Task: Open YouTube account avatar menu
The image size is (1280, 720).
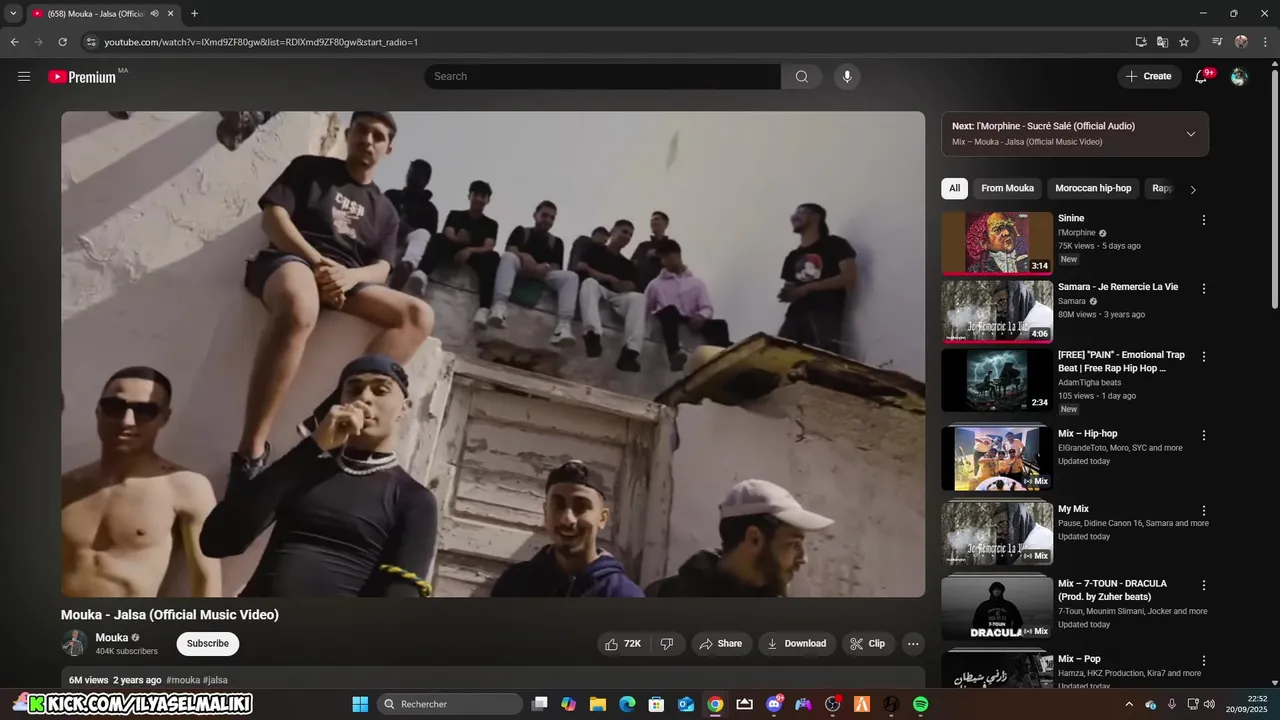Action: pyautogui.click(x=1239, y=76)
